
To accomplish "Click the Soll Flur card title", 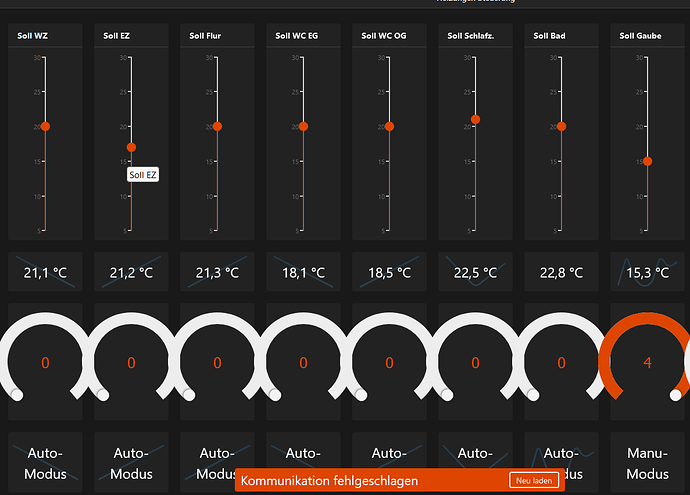I will [205, 36].
